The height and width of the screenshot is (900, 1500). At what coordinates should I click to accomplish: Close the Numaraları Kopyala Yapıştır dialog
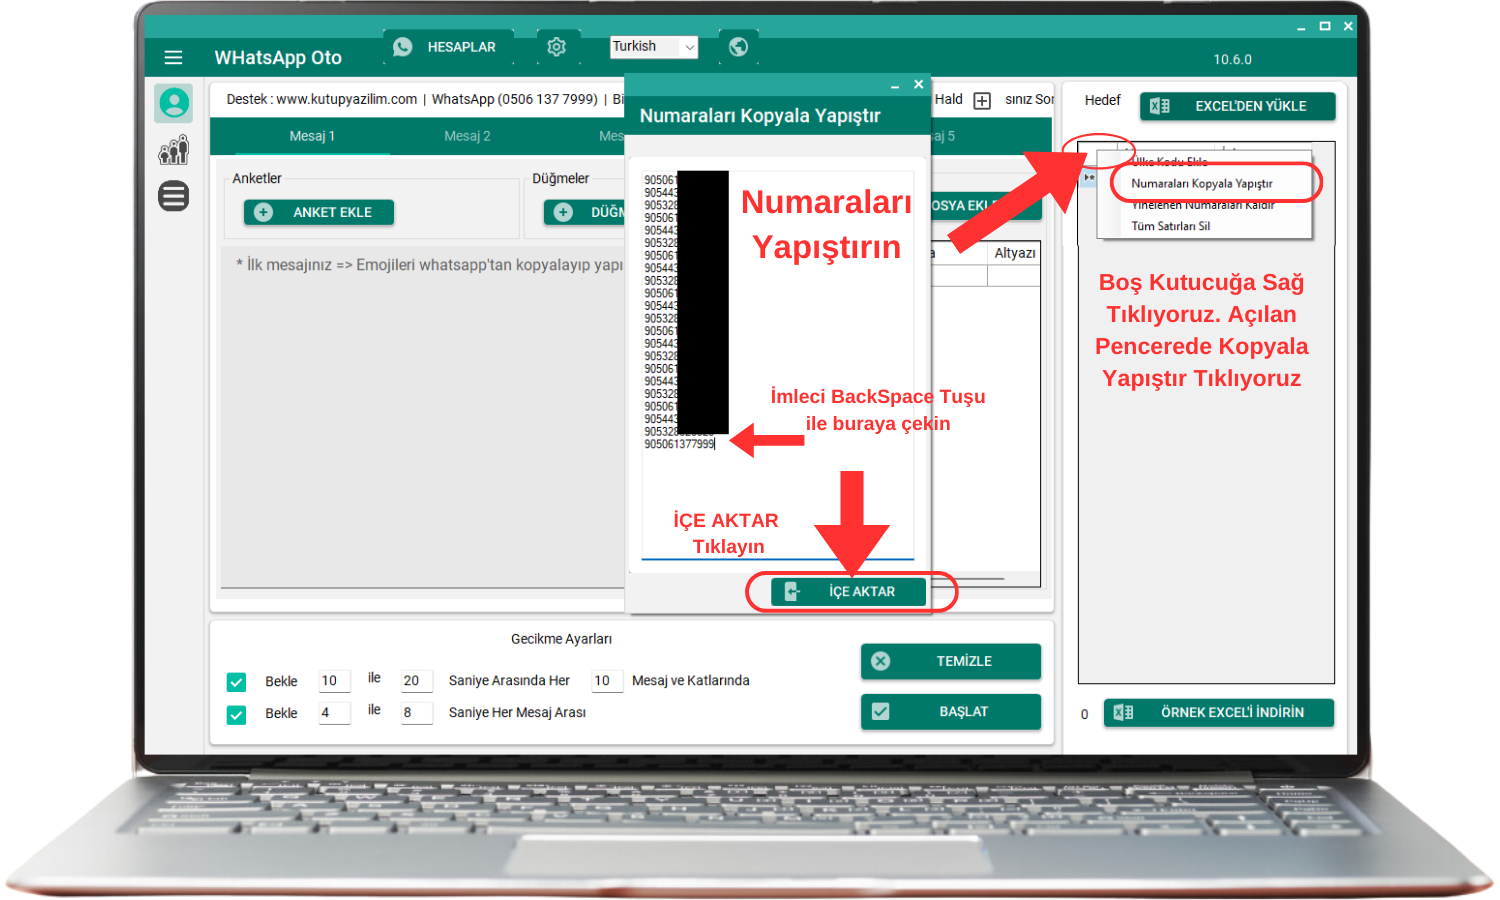tap(918, 84)
